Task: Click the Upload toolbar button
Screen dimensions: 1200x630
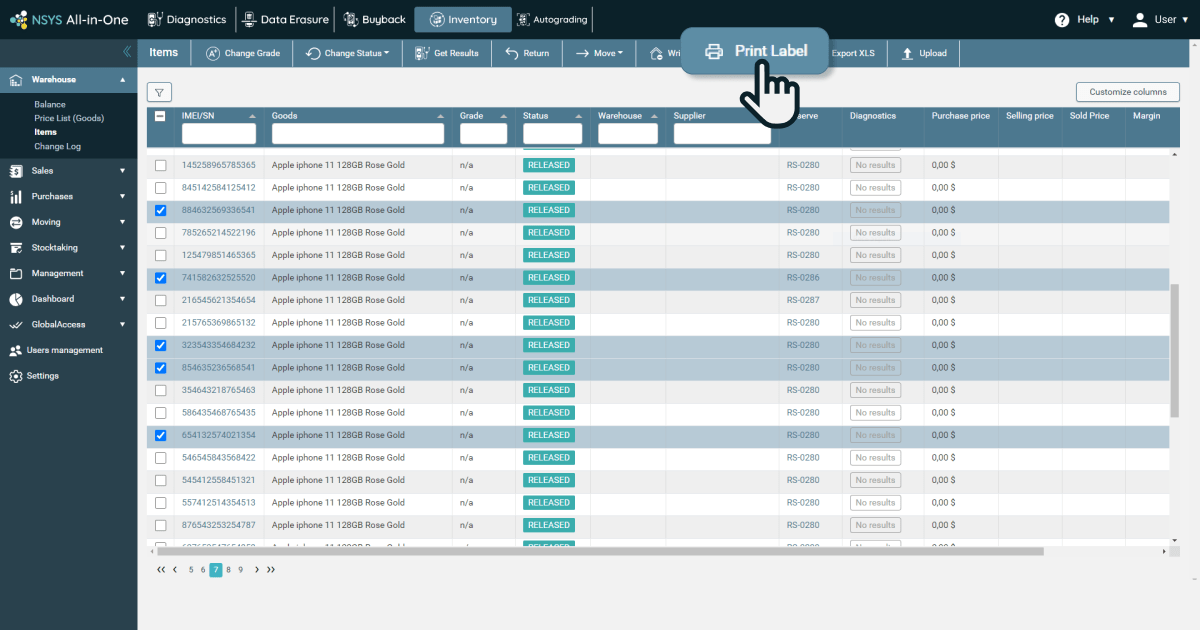Action: (924, 53)
